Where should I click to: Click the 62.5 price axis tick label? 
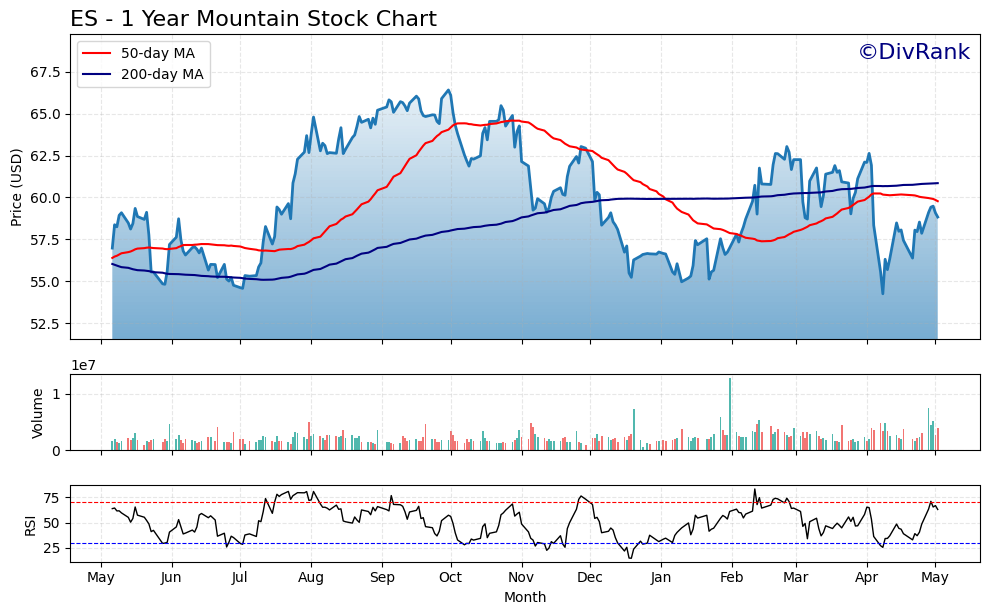[x=45, y=156]
